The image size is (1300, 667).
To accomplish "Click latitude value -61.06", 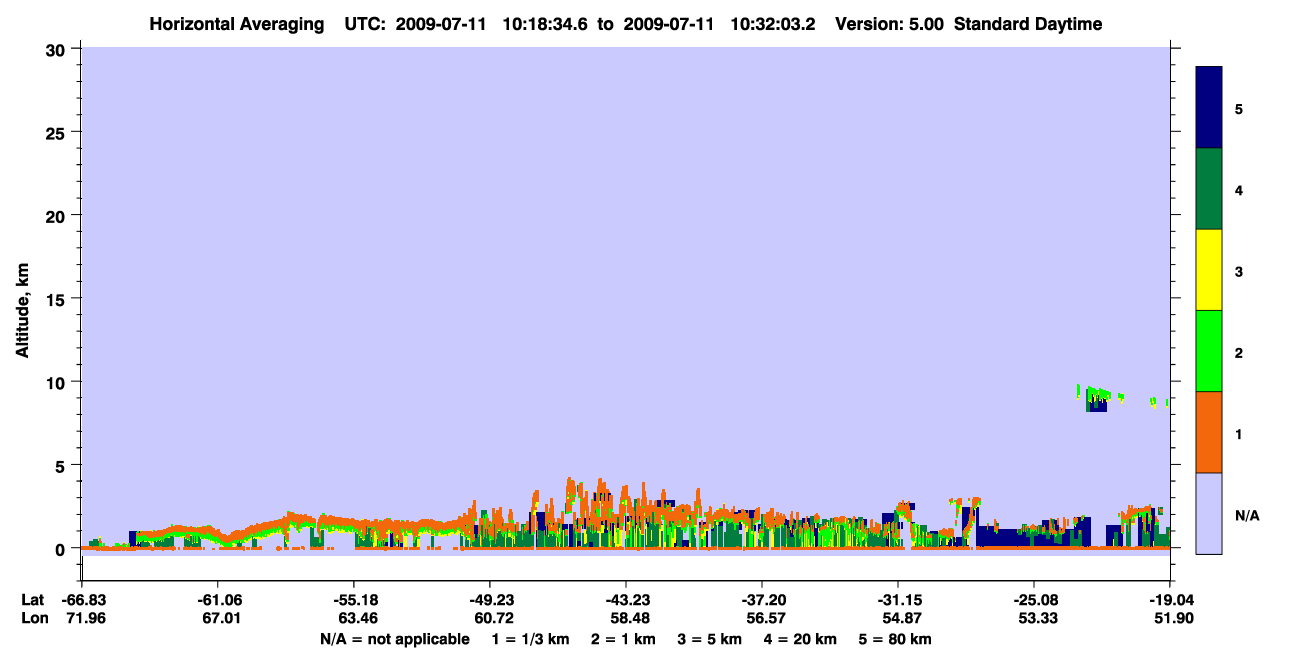I will 218,600.
